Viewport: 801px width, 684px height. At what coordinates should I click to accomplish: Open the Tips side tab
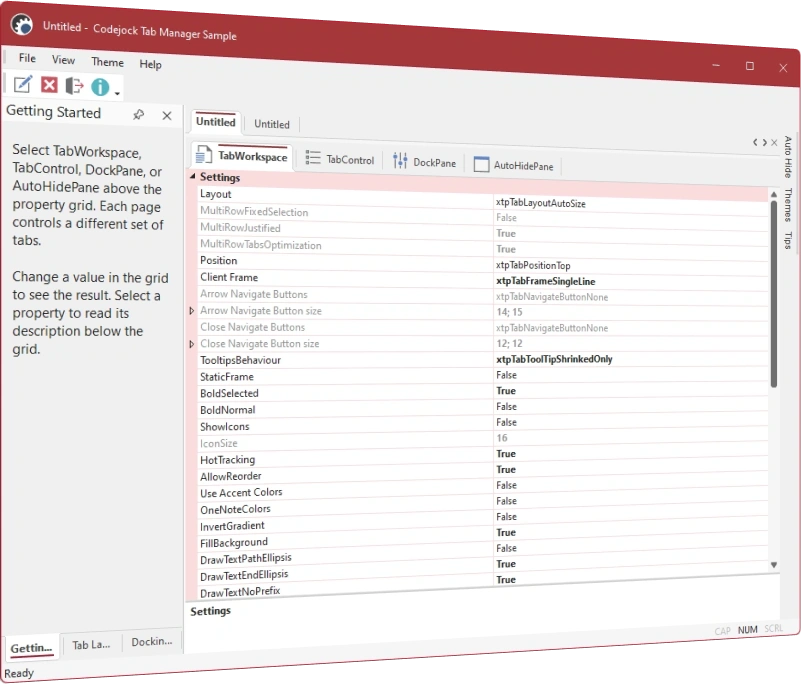[x=788, y=240]
